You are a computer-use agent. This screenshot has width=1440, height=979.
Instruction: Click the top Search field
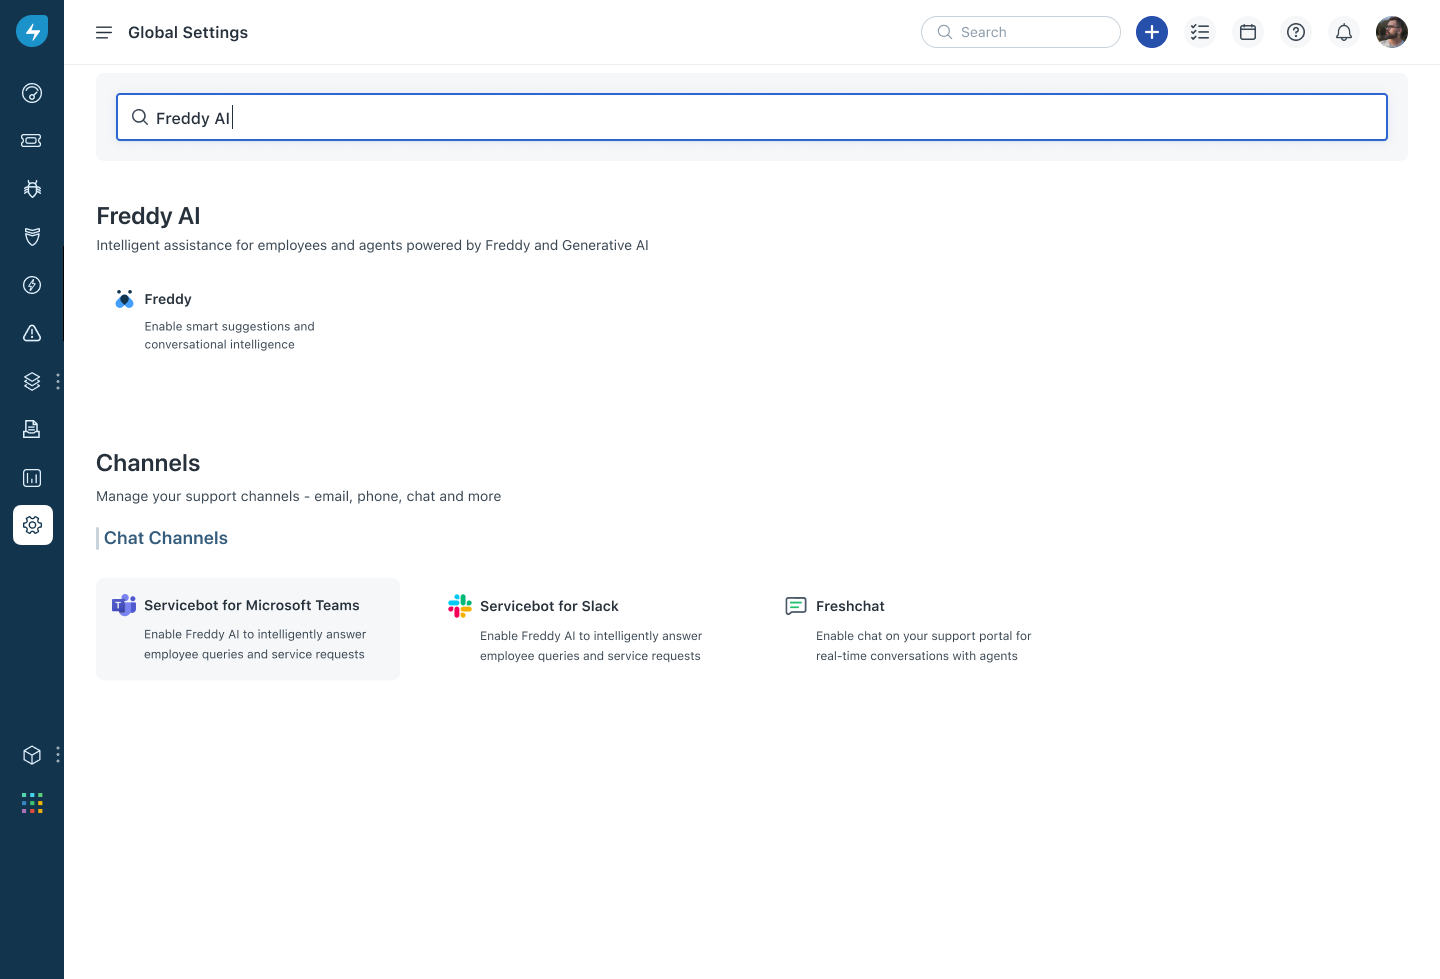[x=1021, y=32]
